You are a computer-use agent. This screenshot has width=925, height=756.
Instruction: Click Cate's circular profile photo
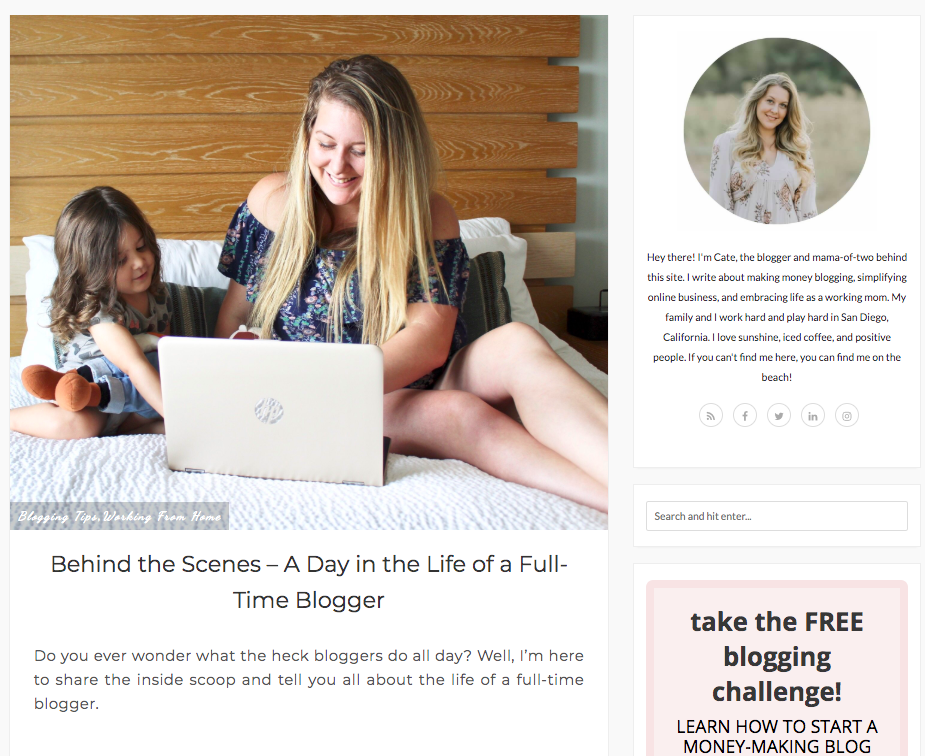click(x=776, y=131)
